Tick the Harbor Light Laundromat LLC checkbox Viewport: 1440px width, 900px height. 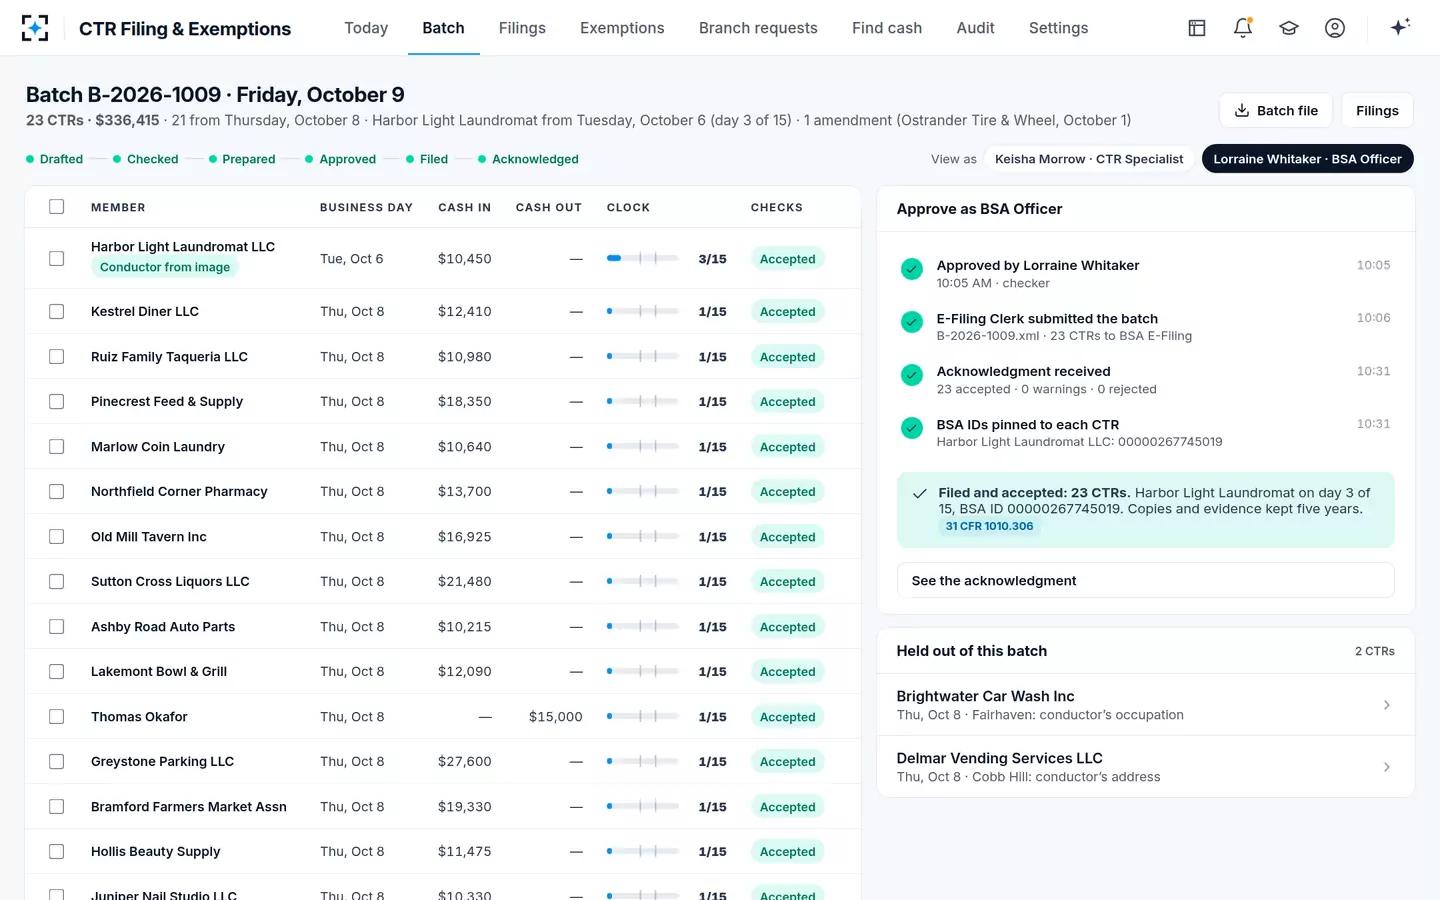[57, 258]
